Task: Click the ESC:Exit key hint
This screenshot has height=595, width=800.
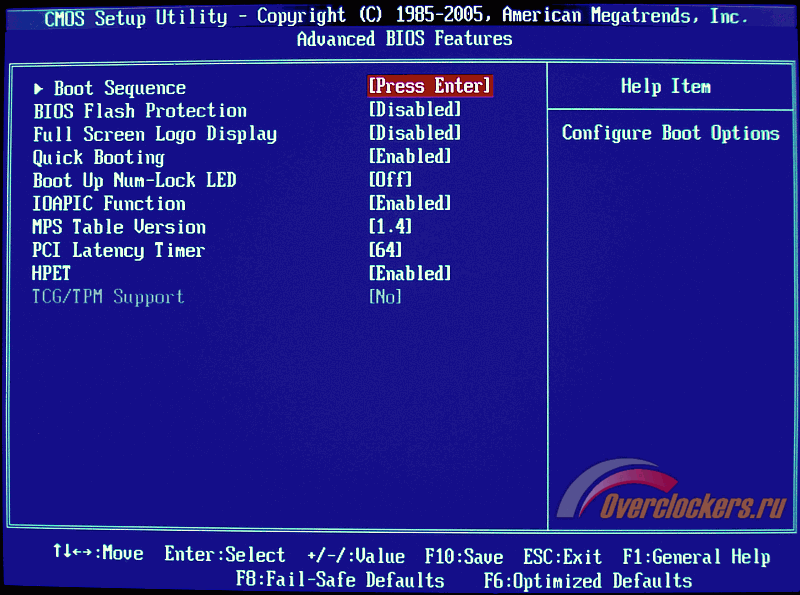Action: click(x=562, y=556)
